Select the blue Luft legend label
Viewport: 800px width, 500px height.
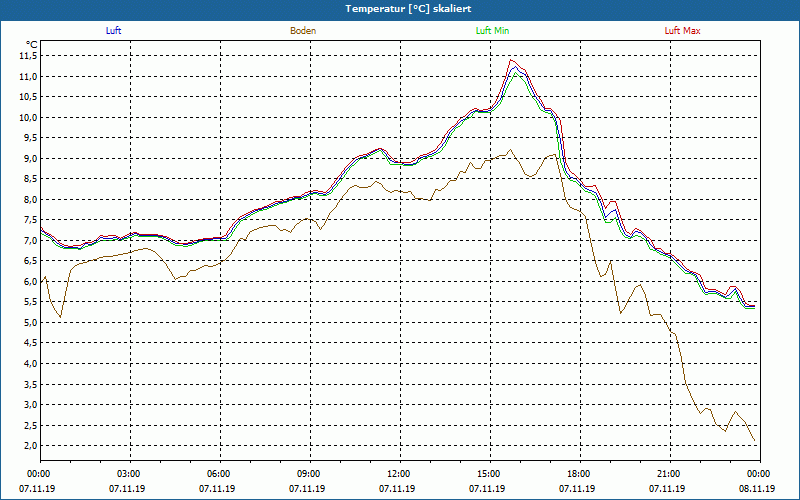[113, 31]
